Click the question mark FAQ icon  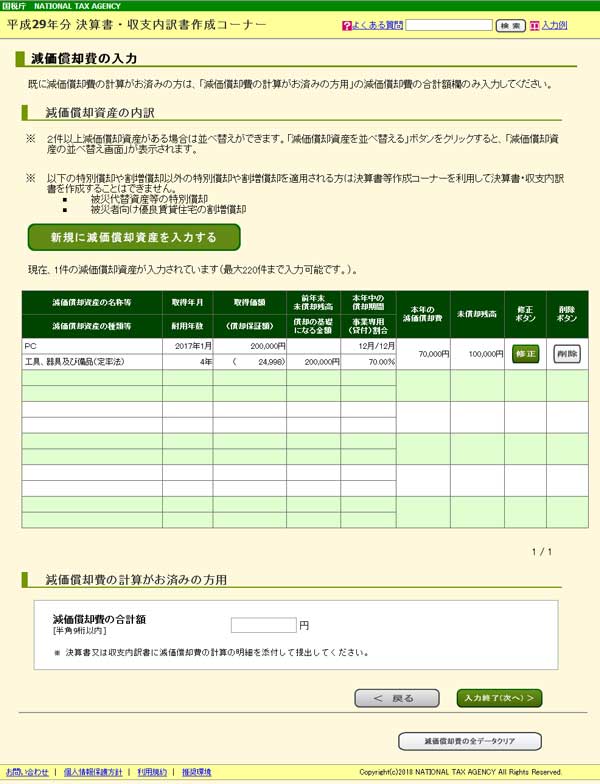(346, 25)
